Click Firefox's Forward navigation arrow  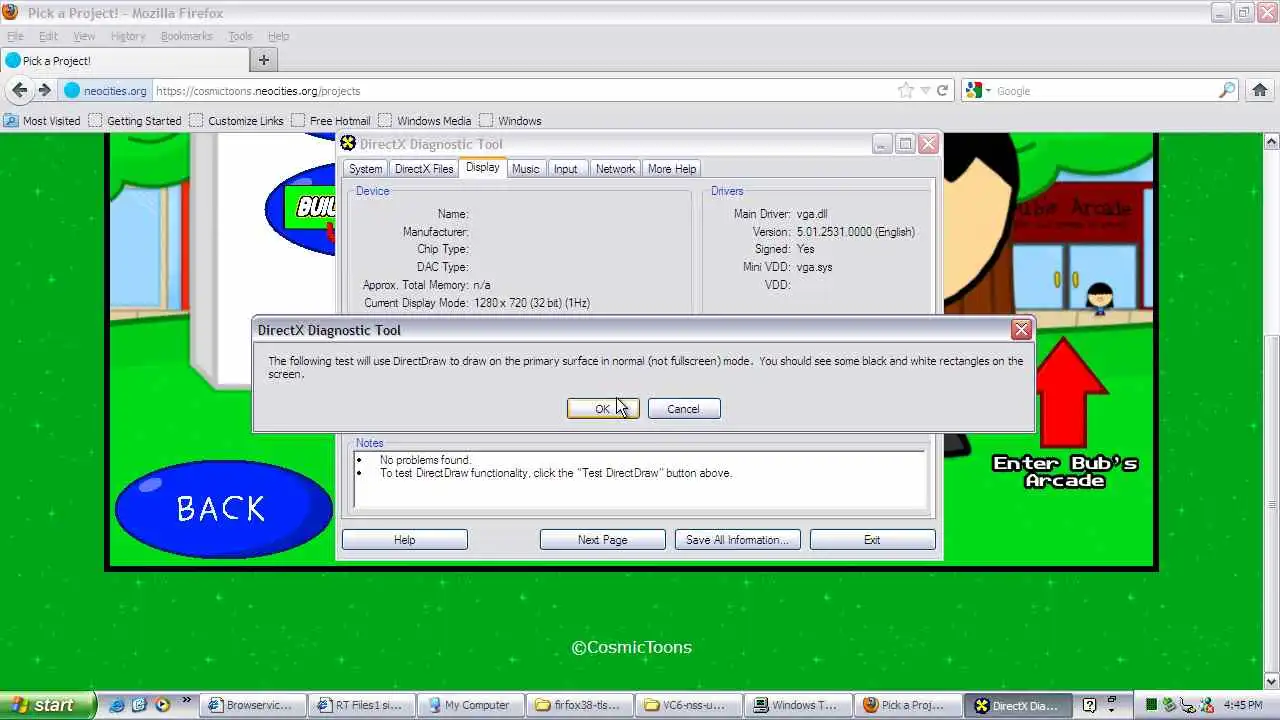pos(44,90)
